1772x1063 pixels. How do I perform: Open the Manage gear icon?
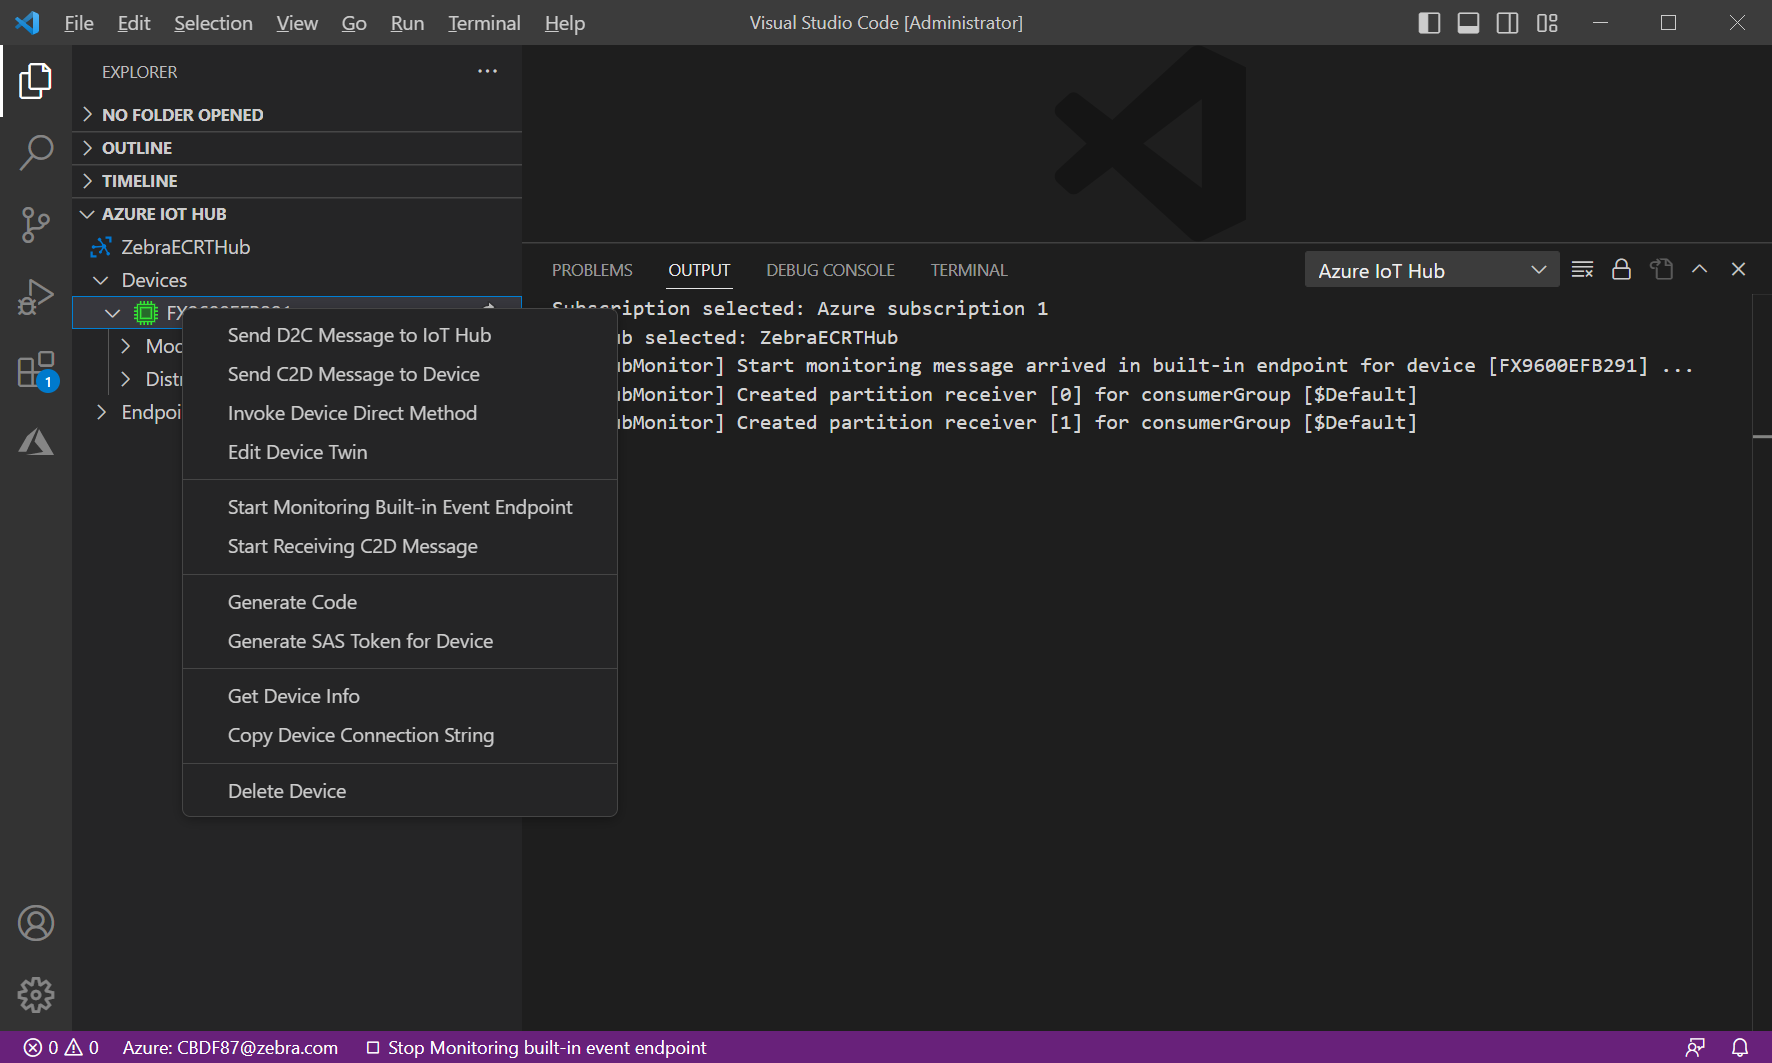pyautogui.click(x=36, y=995)
